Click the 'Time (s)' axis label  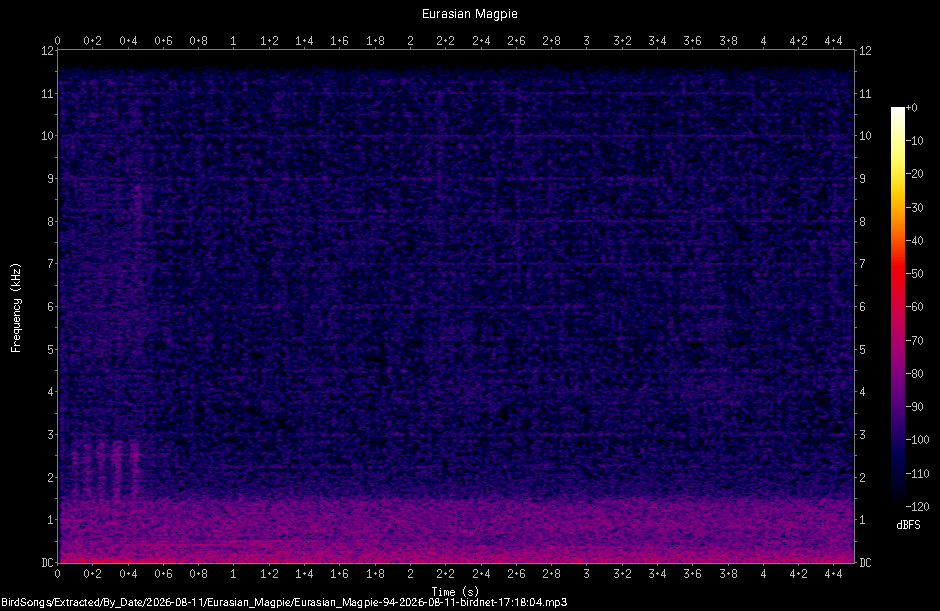[x=456, y=592]
